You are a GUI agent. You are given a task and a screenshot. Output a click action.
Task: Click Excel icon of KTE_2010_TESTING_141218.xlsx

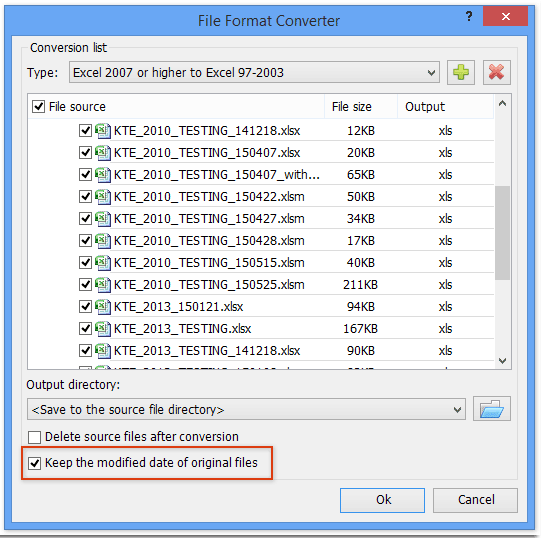point(103,131)
